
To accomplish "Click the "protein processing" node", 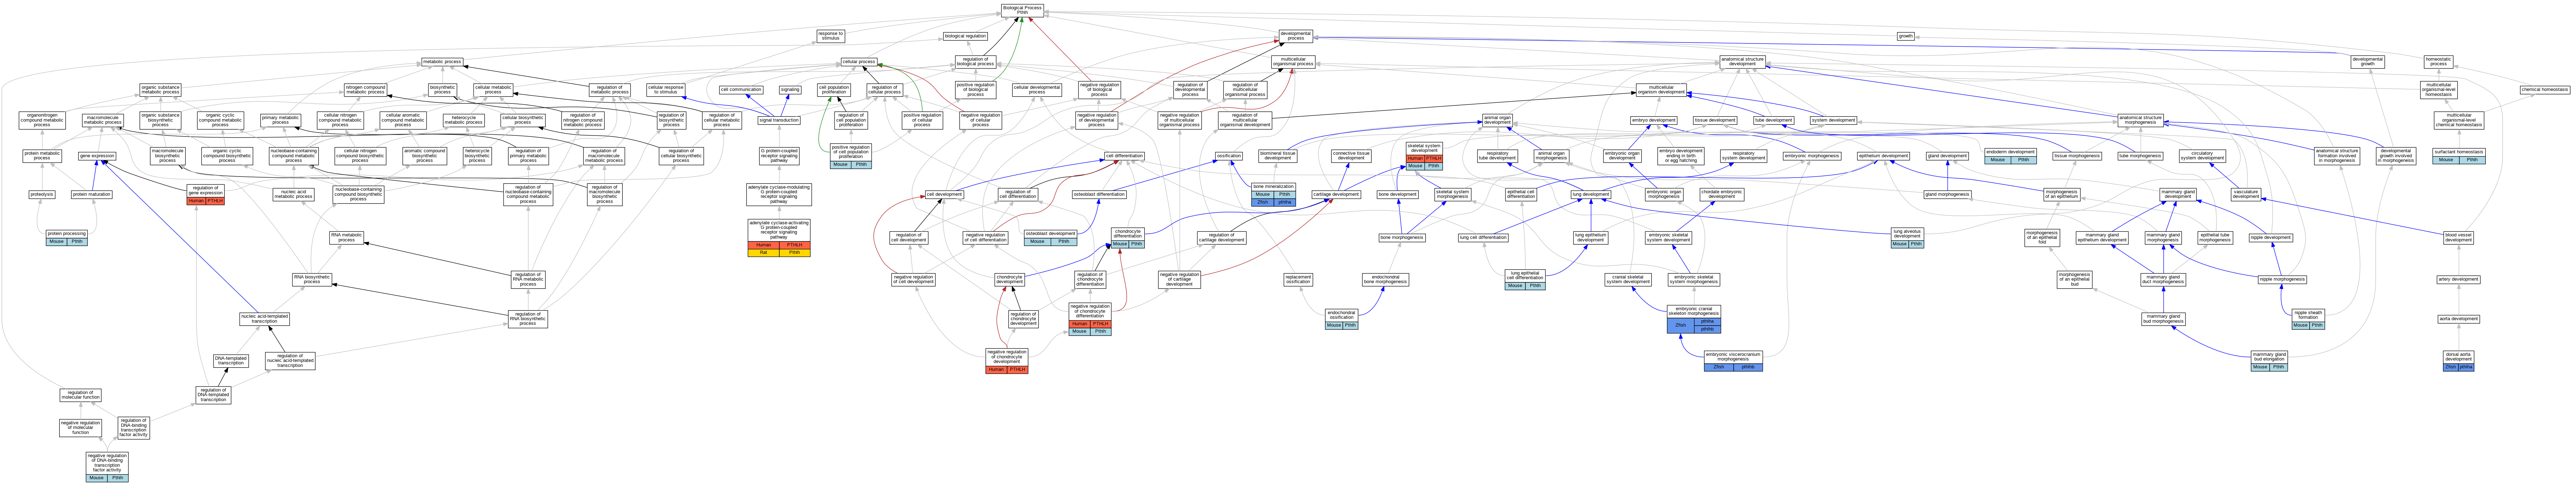I will [67, 237].
